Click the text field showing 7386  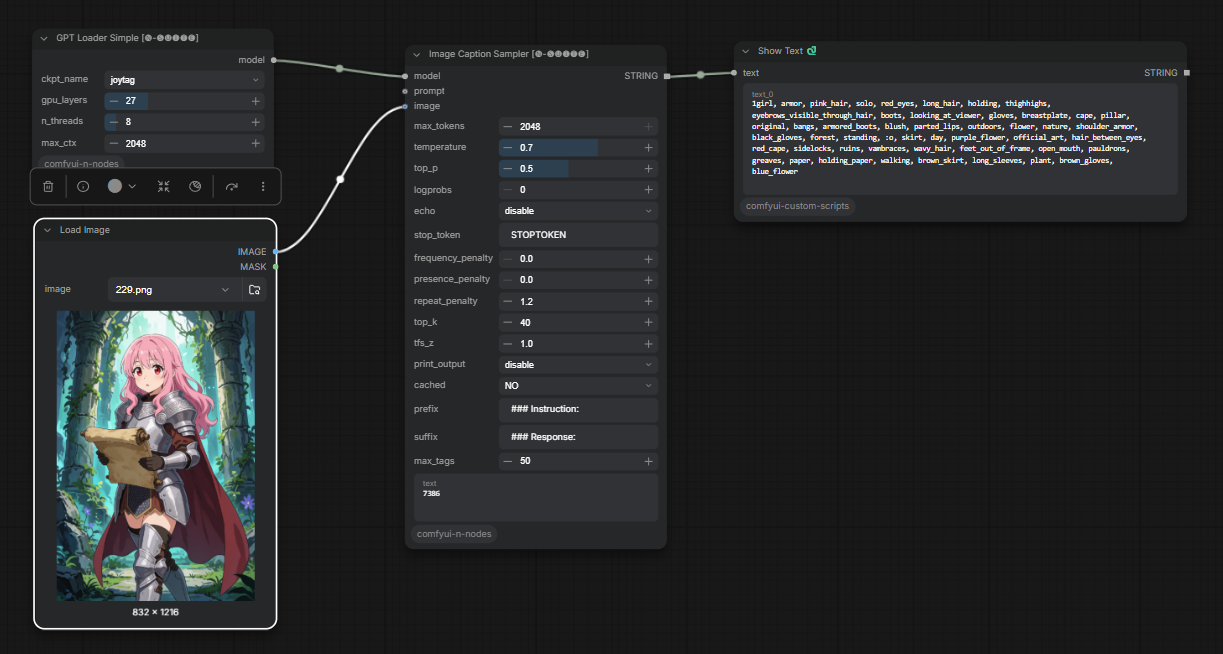pyautogui.click(x=536, y=497)
